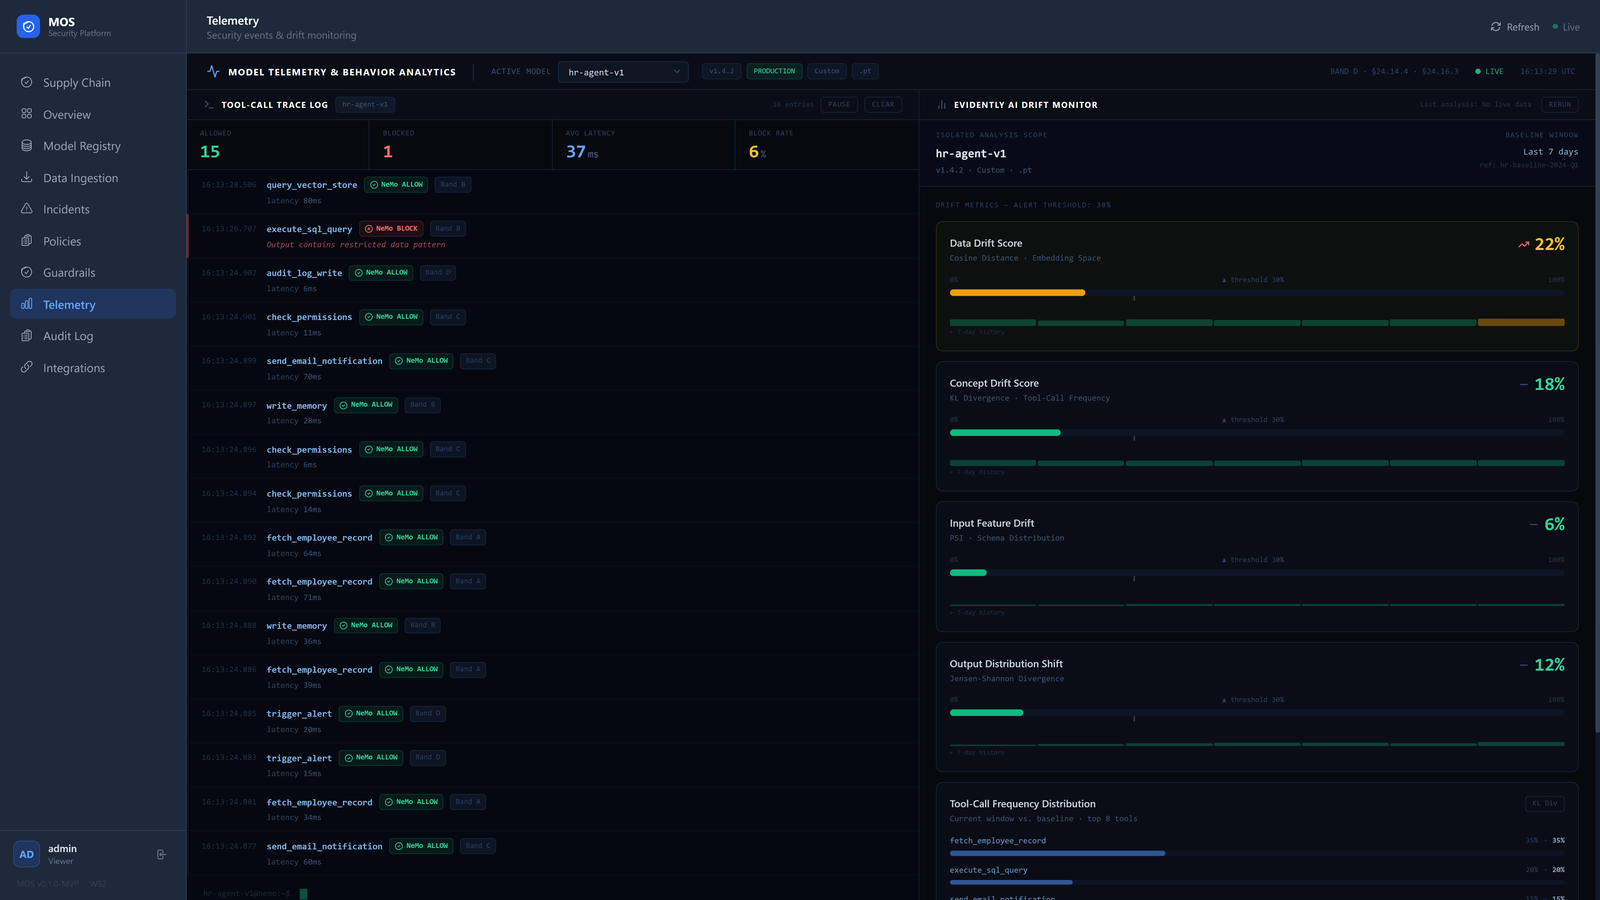Viewport: 1600px width, 900px height.
Task: Click the send_email_notification entry with 70ms latency
Action: pyautogui.click(x=553, y=368)
